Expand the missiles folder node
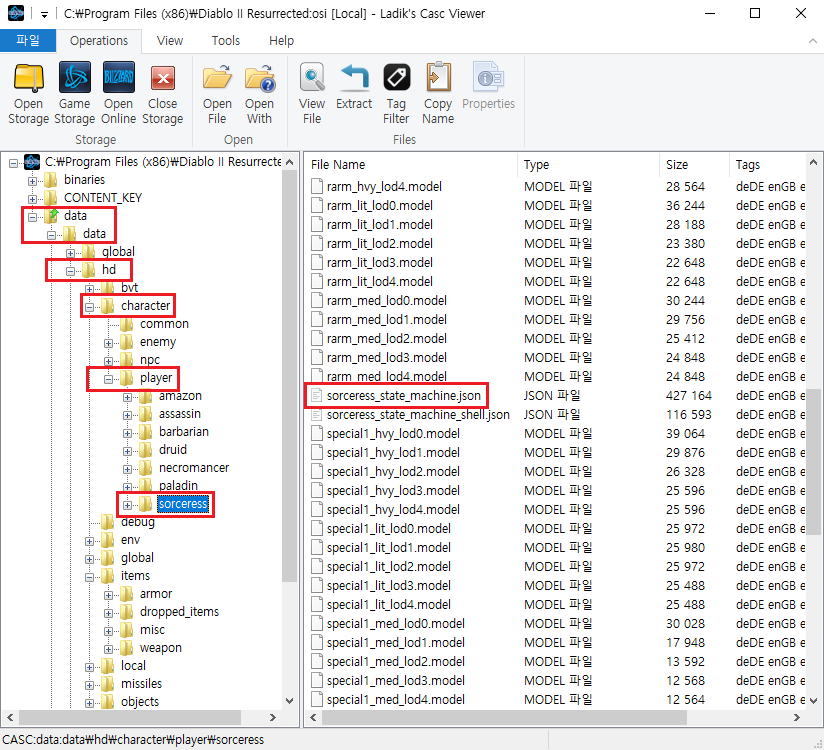 [89, 685]
